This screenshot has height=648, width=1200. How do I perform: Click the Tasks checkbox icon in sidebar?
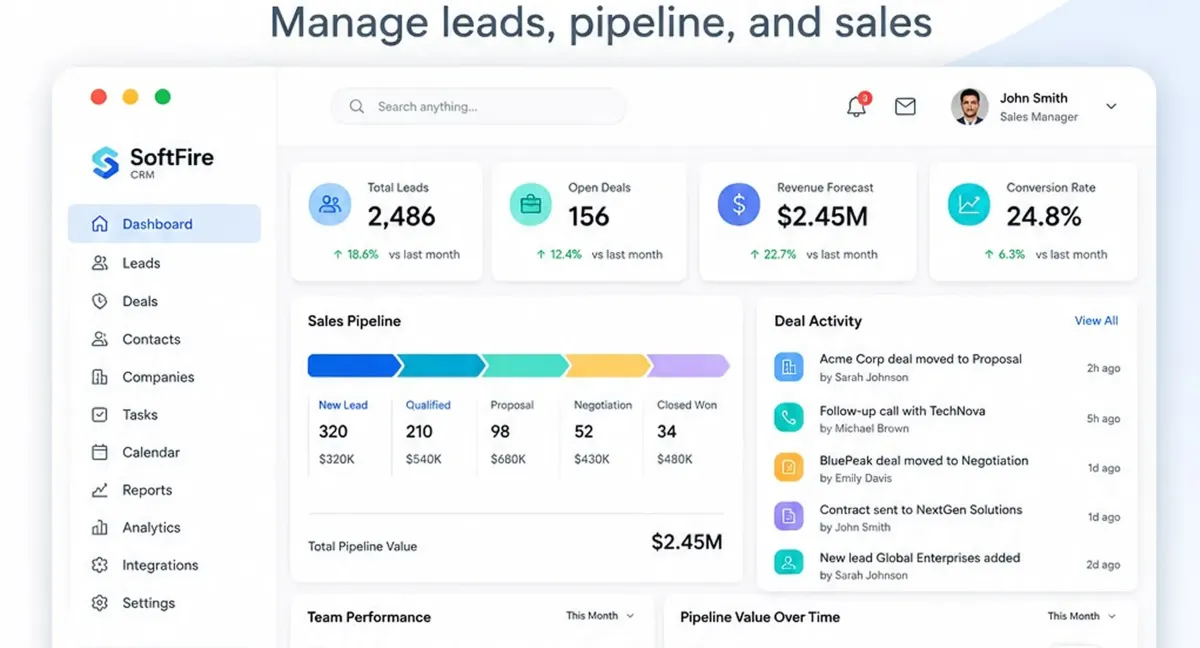99,414
